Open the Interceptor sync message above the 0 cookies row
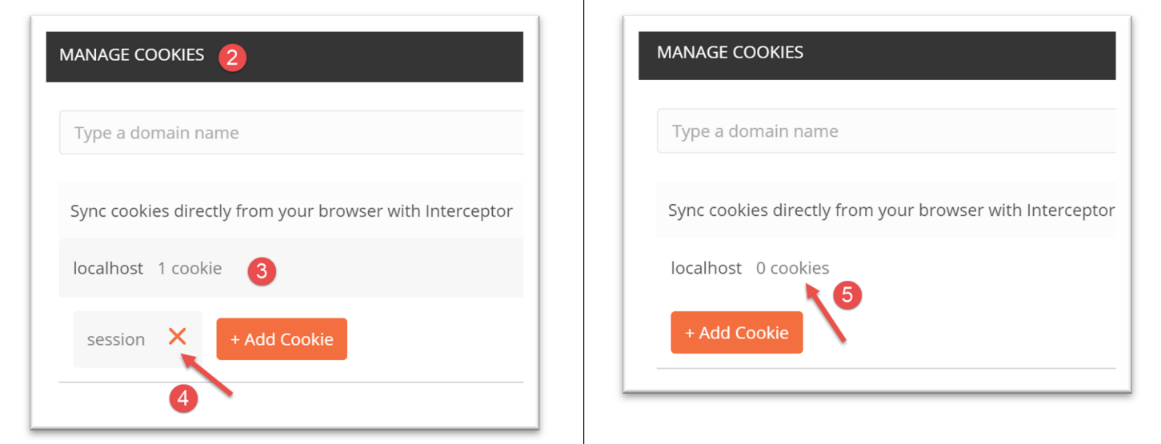Viewport: 1161px width, 444px height. tap(890, 211)
